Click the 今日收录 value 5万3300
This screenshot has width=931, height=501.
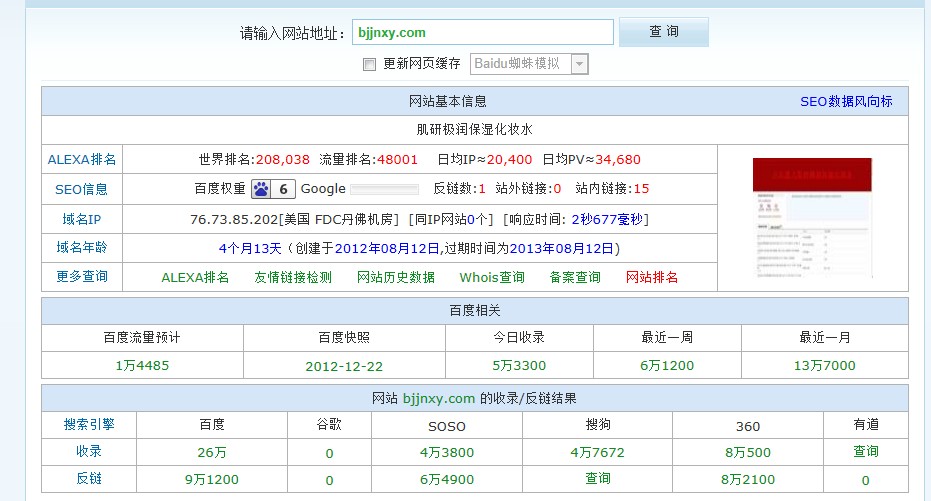click(x=519, y=366)
